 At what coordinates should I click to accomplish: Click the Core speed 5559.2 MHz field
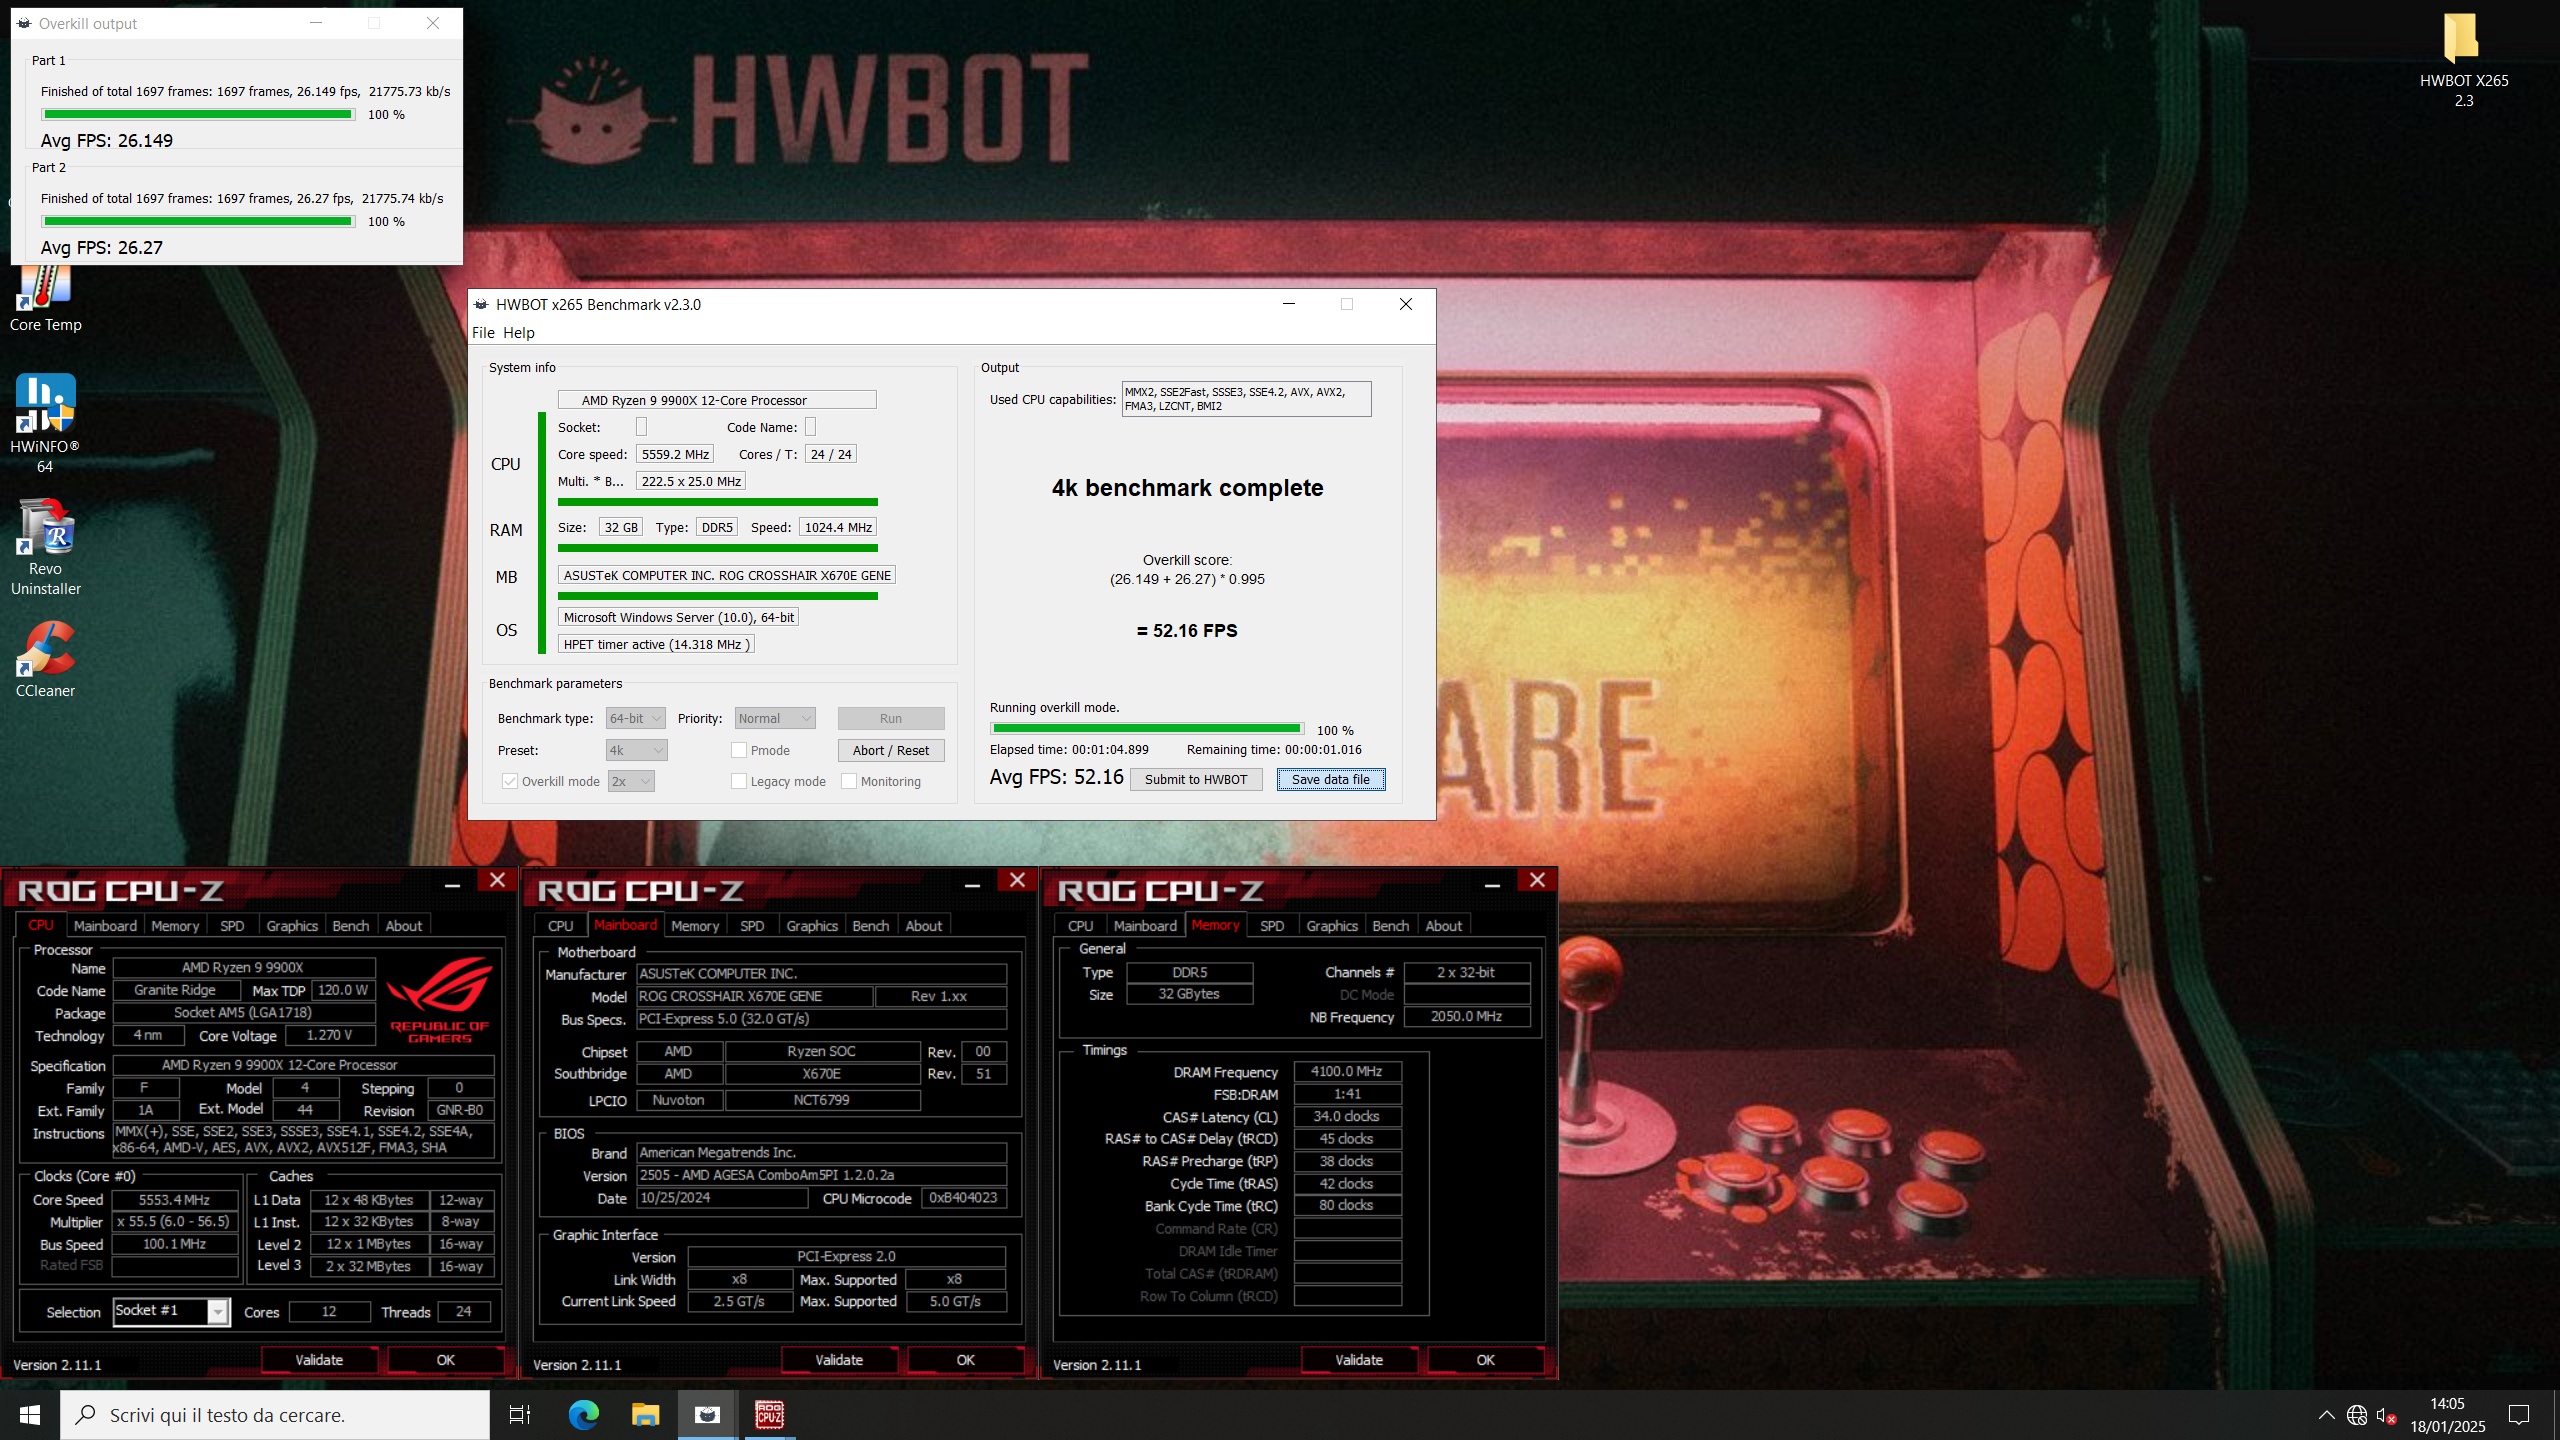pyautogui.click(x=675, y=454)
